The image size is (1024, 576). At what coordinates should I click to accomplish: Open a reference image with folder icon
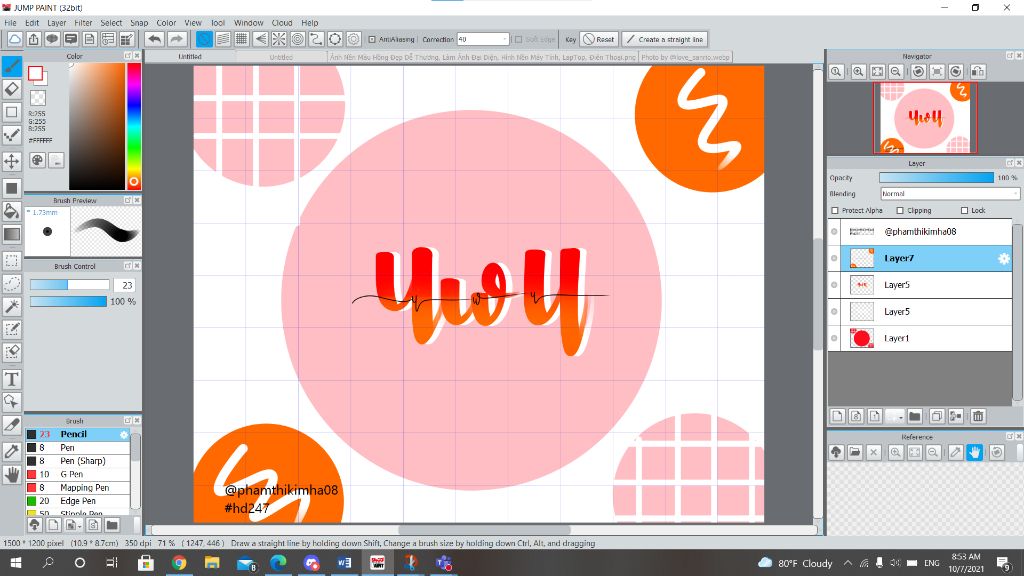point(855,452)
